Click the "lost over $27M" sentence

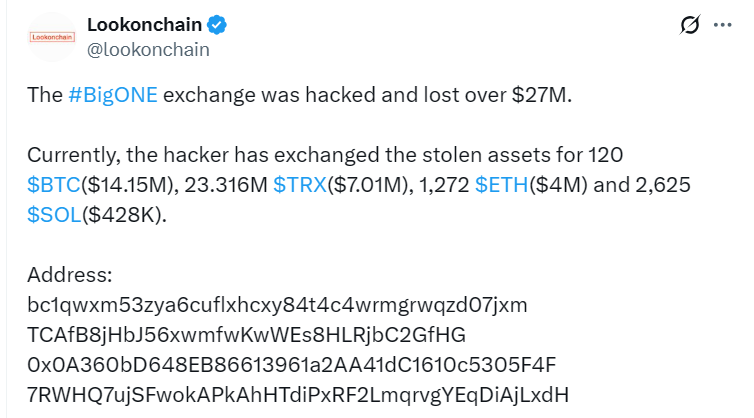[497, 95]
